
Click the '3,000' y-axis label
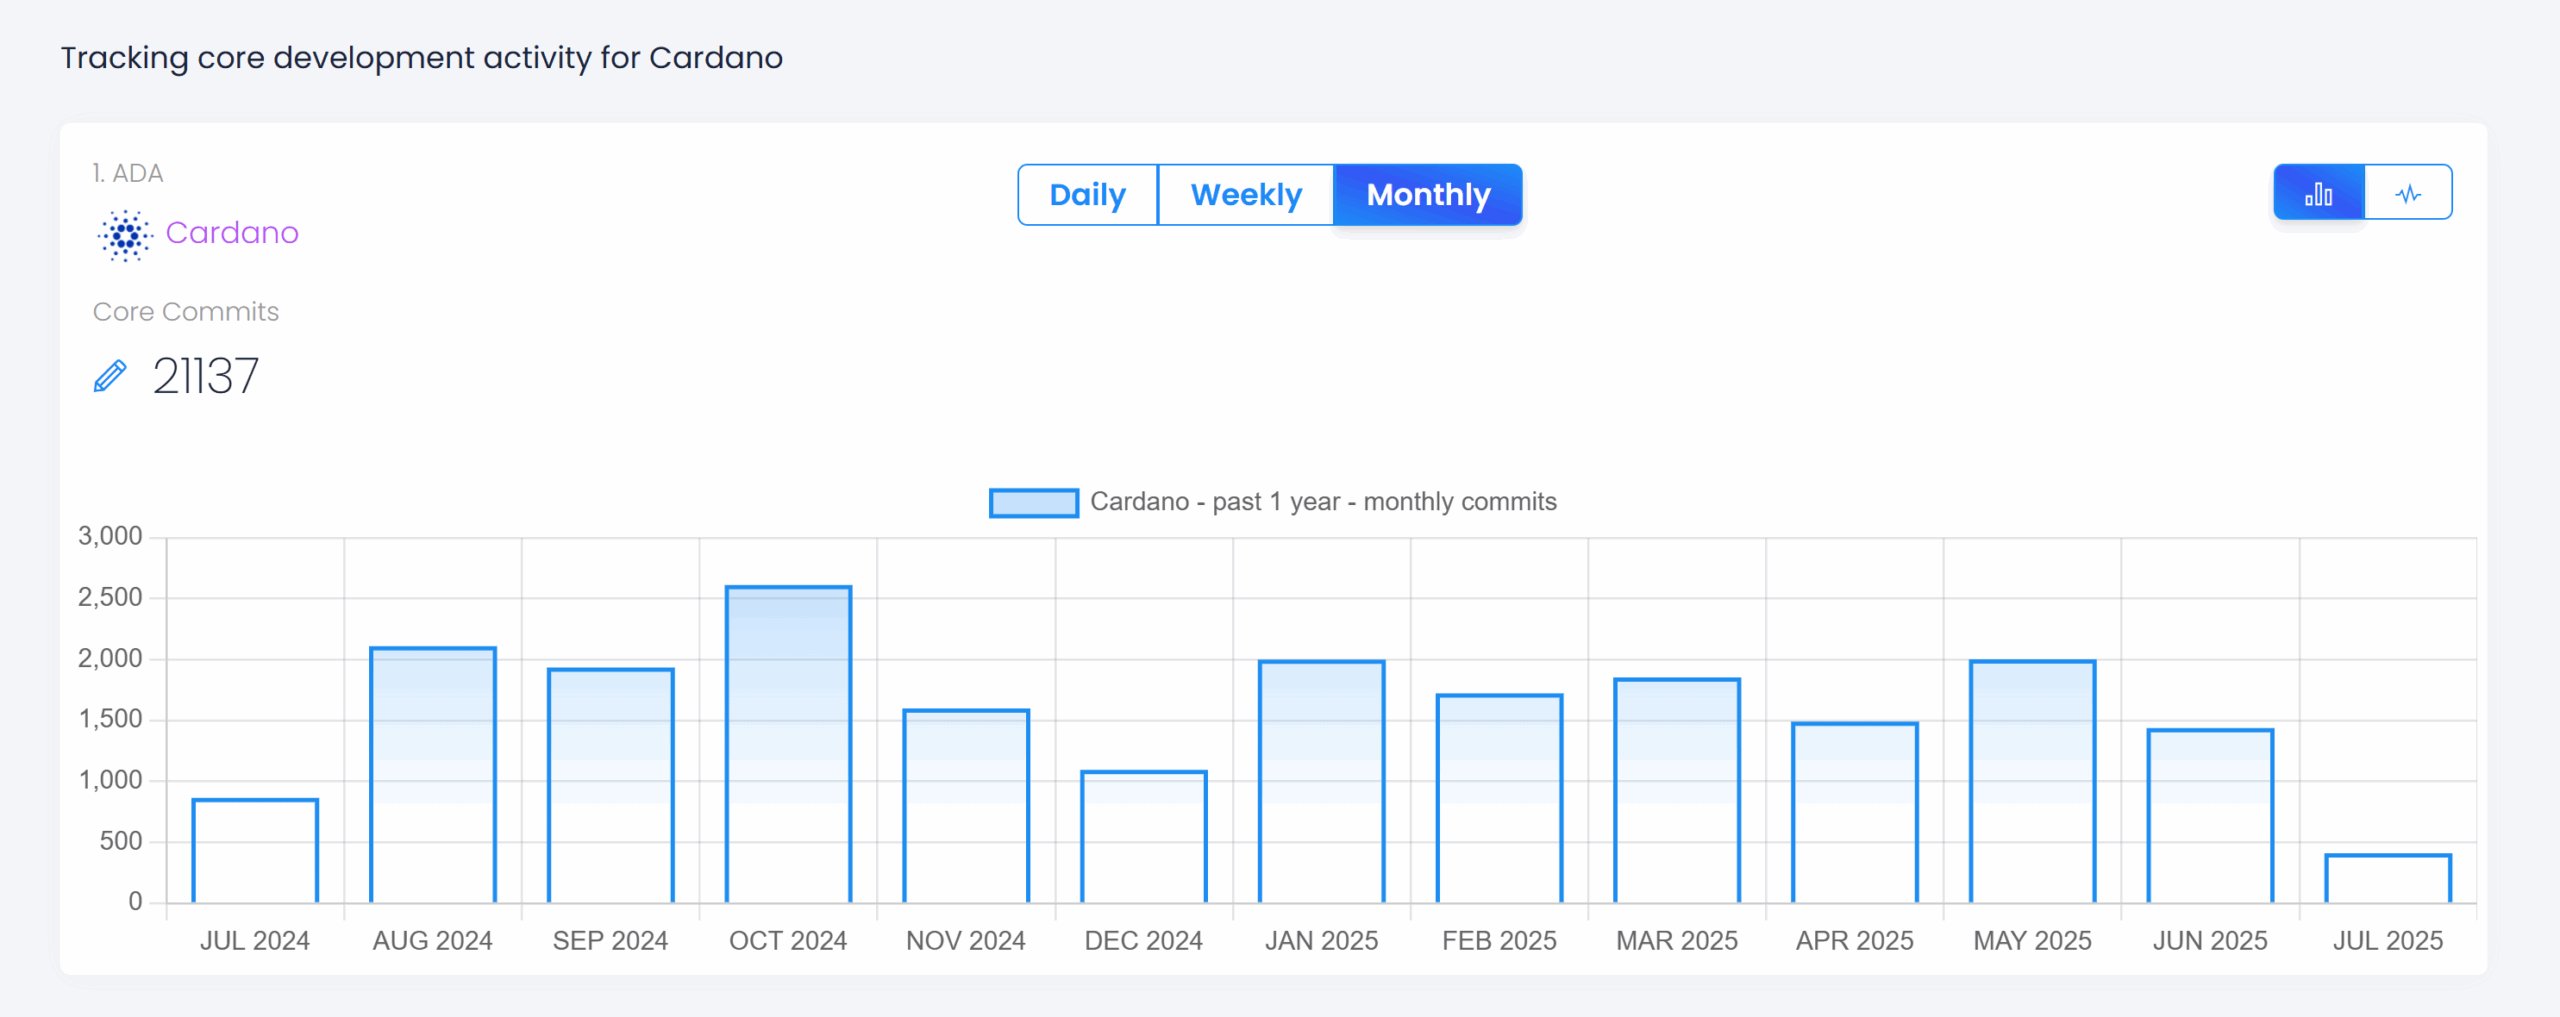[111, 536]
